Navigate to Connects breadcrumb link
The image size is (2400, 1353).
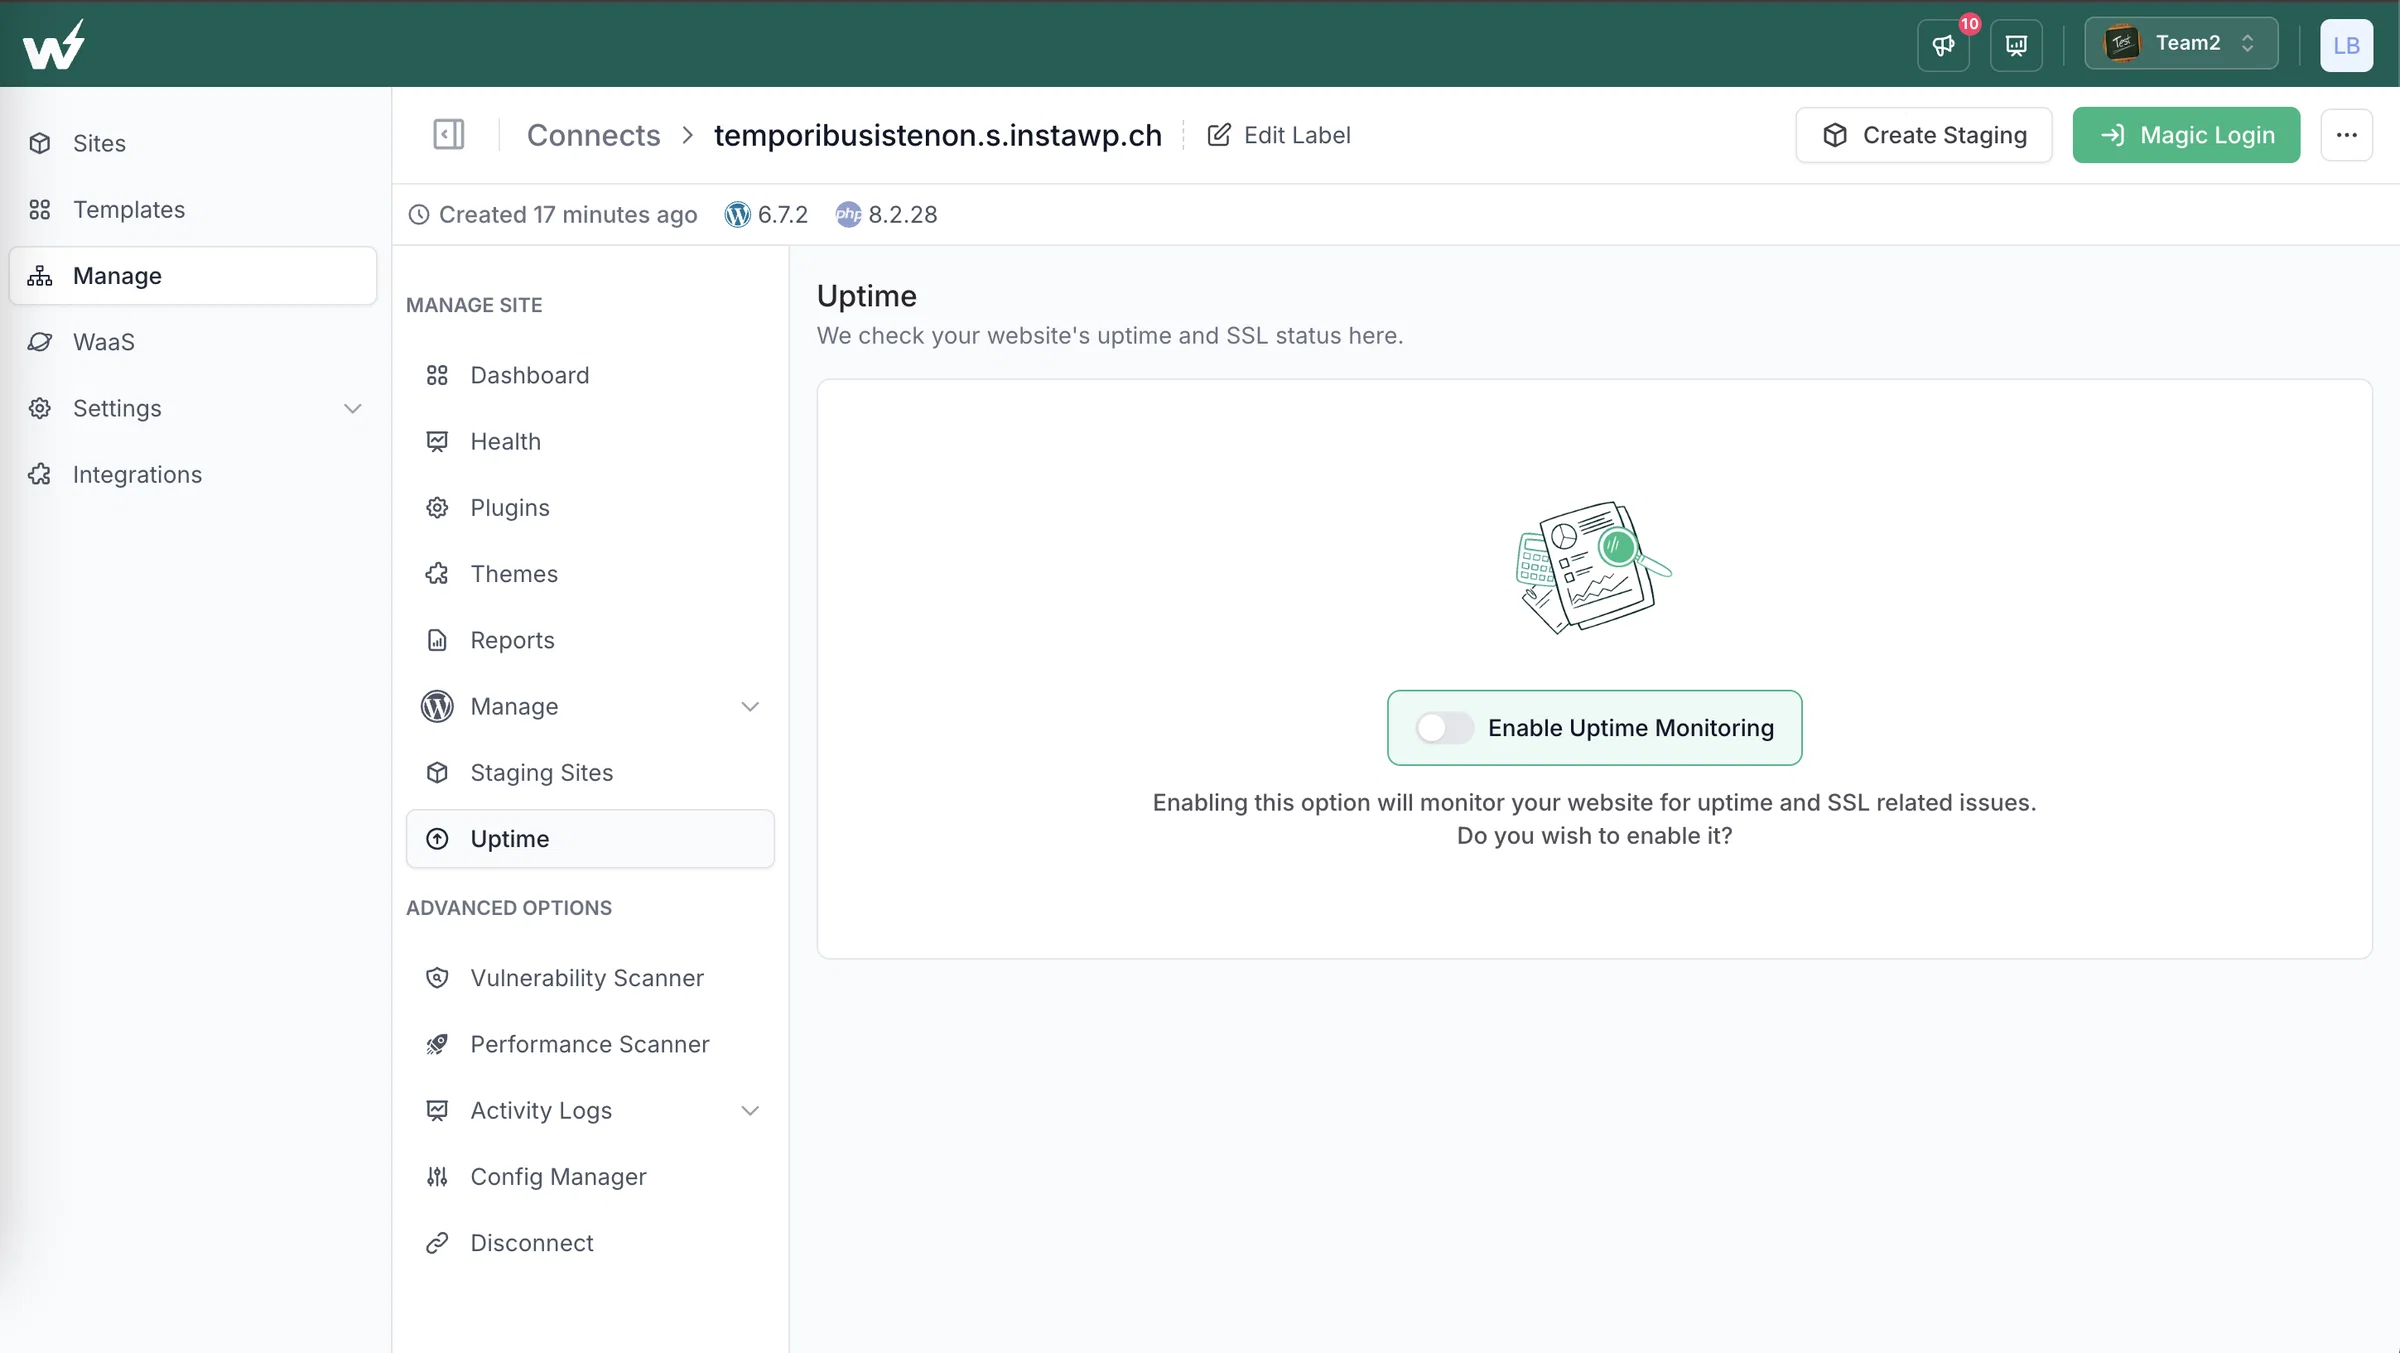tap(593, 135)
